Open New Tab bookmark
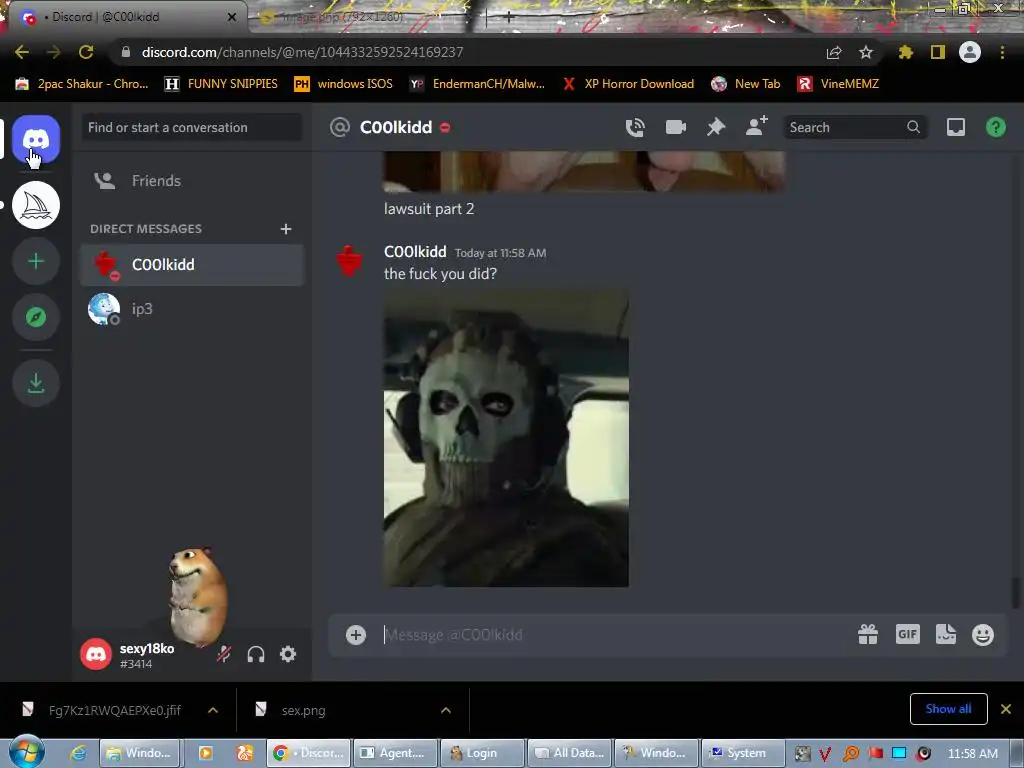Viewport: 1024px width, 768px height. coord(746,84)
